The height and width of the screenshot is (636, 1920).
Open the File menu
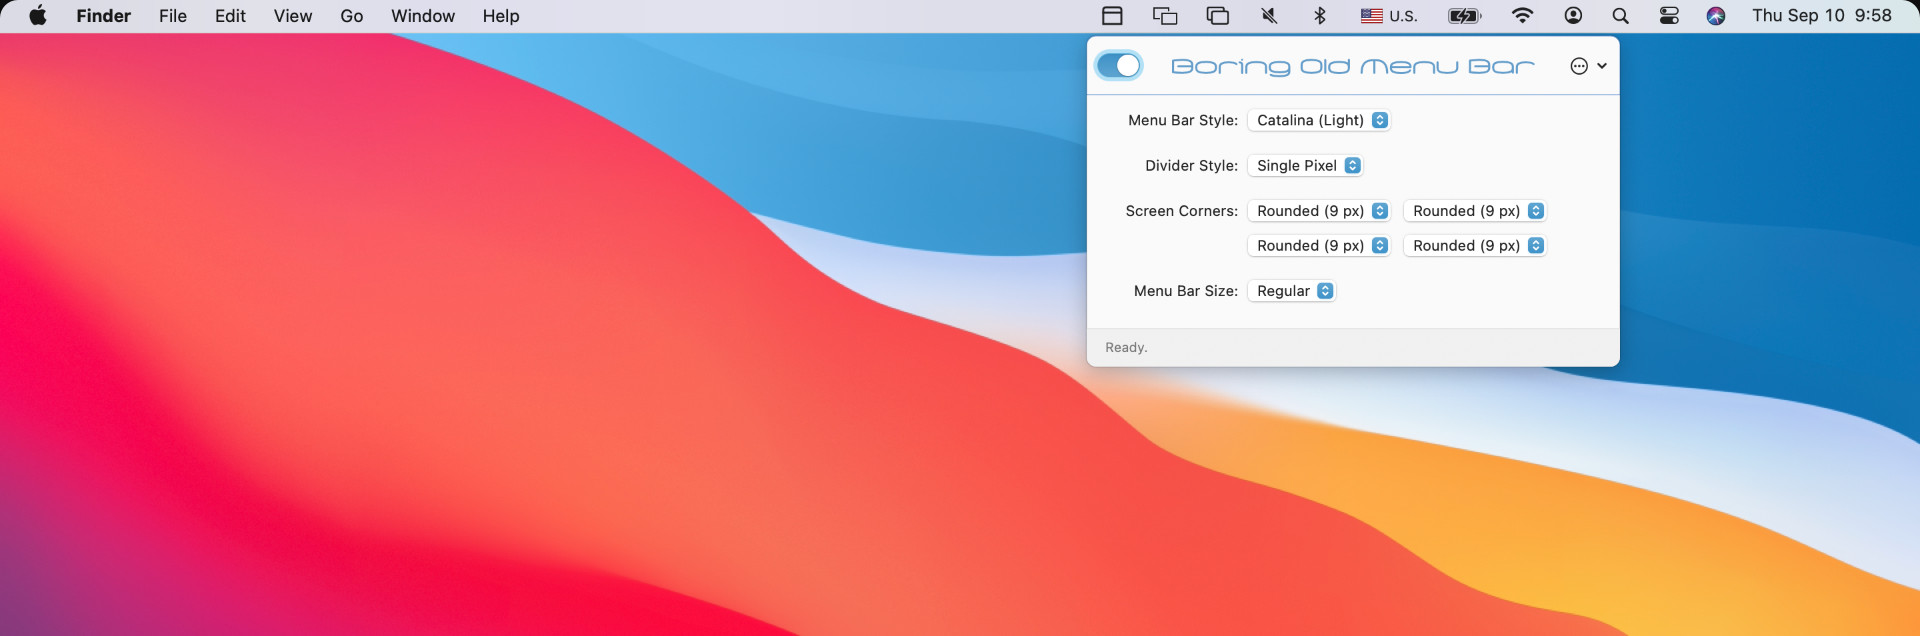[173, 16]
